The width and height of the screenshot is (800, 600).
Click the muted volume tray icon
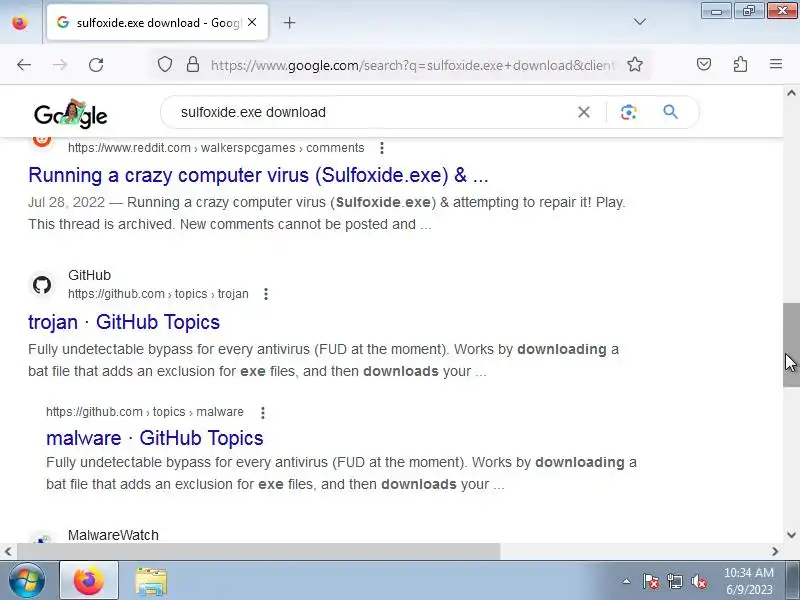pyautogui.click(x=698, y=581)
